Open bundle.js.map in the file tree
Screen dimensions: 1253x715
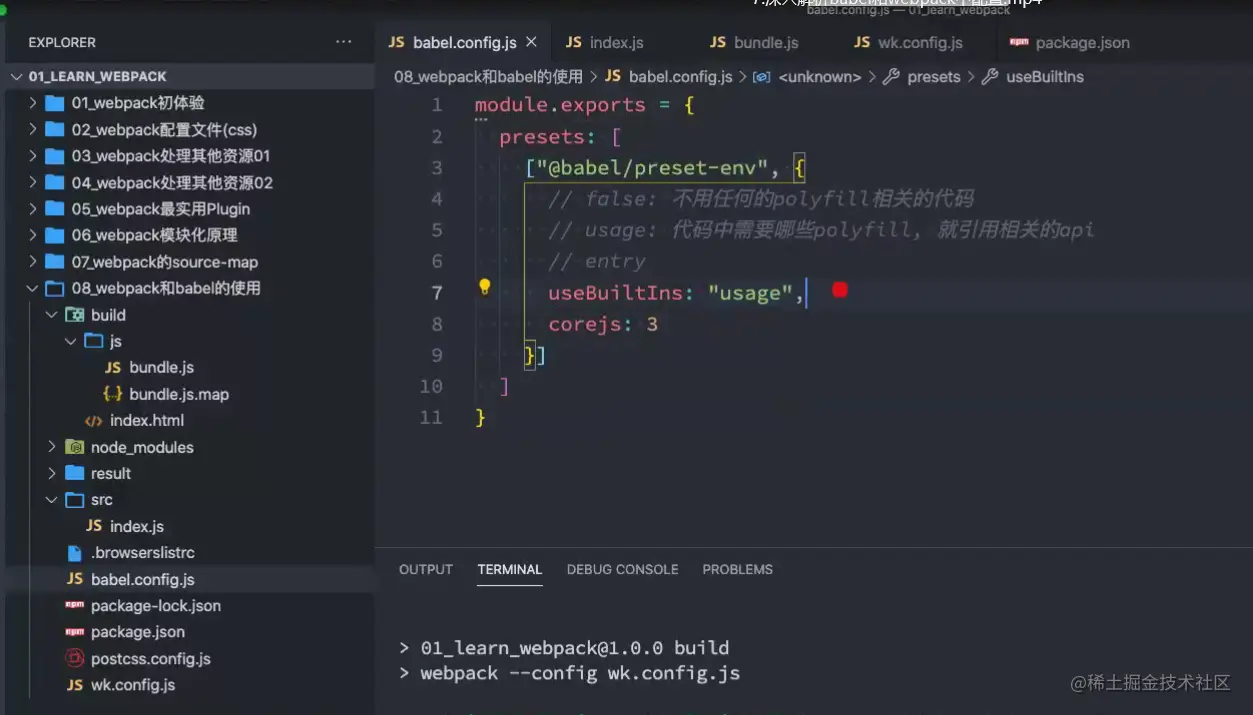tap(179, 394)
